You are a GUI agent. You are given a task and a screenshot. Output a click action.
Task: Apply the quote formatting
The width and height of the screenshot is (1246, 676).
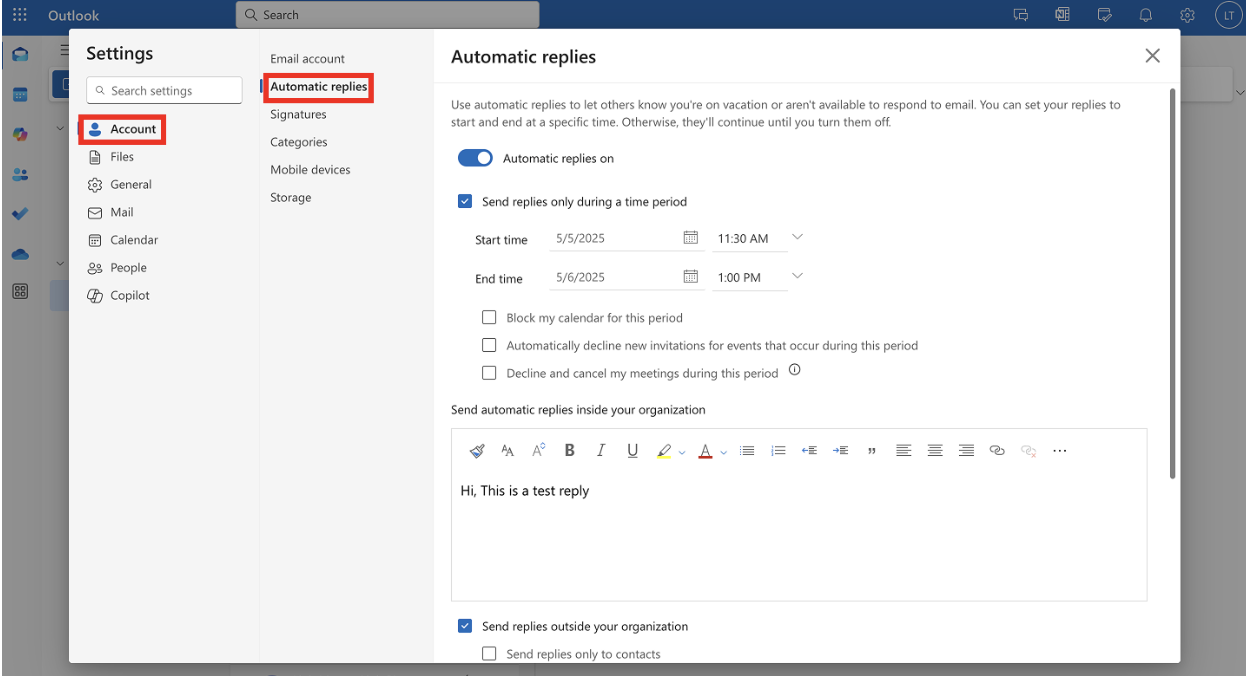click(x=872, y=451)
